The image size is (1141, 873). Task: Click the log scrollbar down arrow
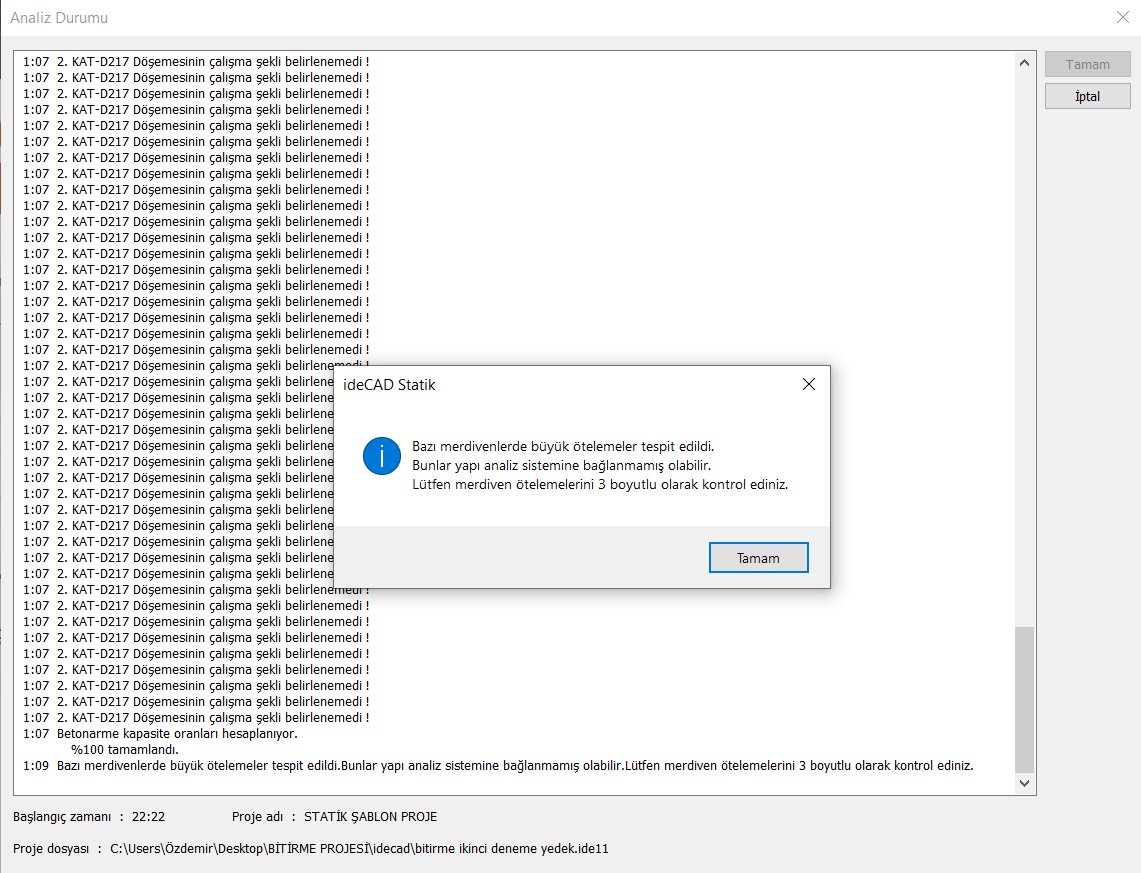[x=1024, y=783]
